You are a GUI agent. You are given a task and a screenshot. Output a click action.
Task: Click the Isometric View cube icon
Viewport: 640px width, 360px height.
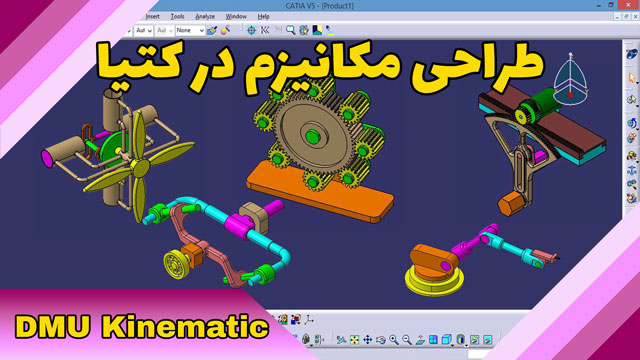point(446,340)
